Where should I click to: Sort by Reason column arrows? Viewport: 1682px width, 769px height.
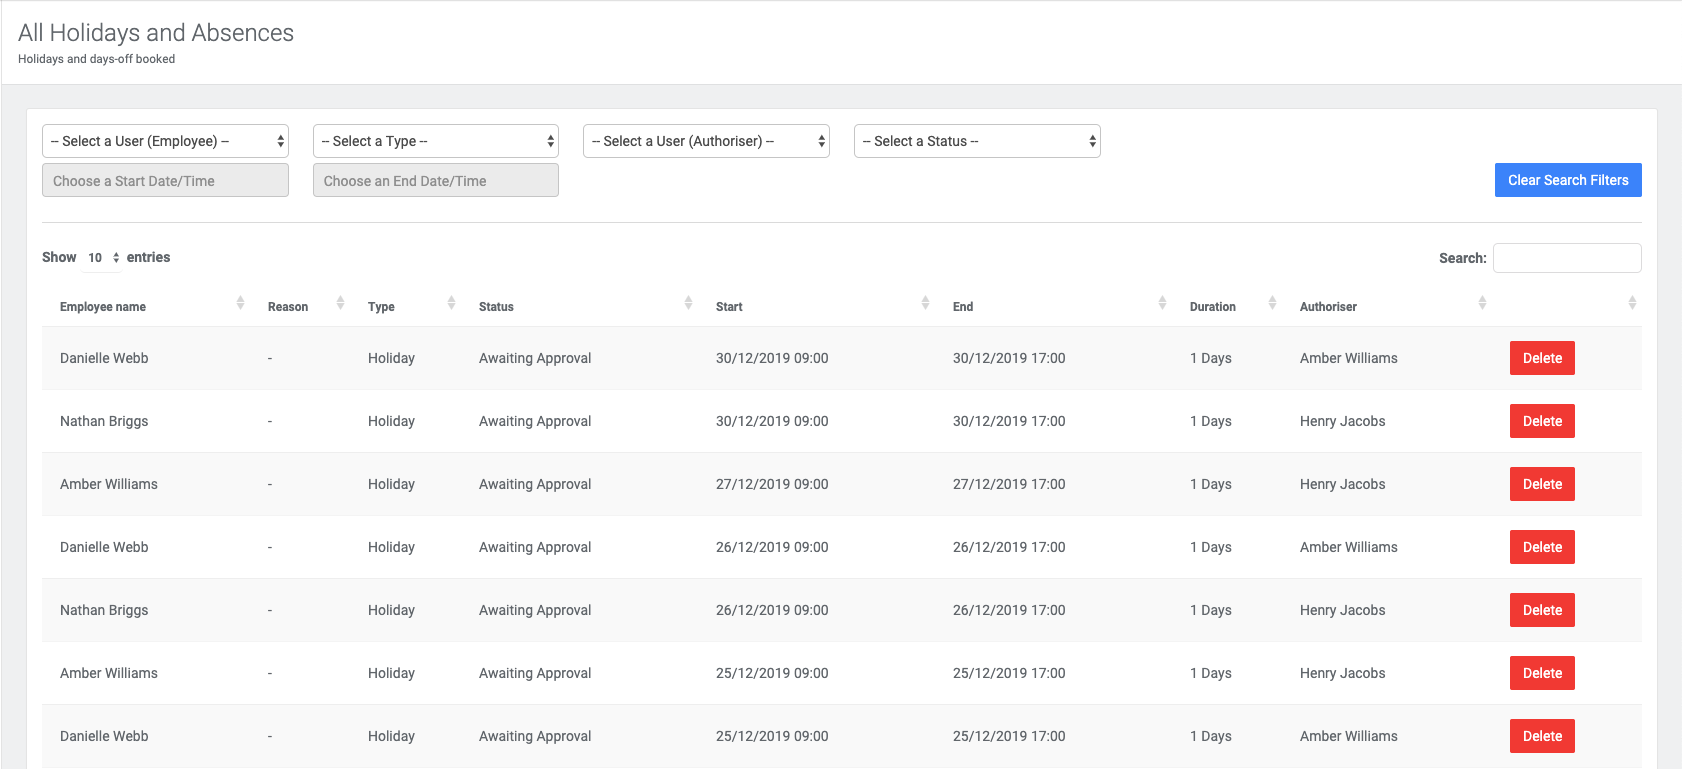(x=340, y=303)
